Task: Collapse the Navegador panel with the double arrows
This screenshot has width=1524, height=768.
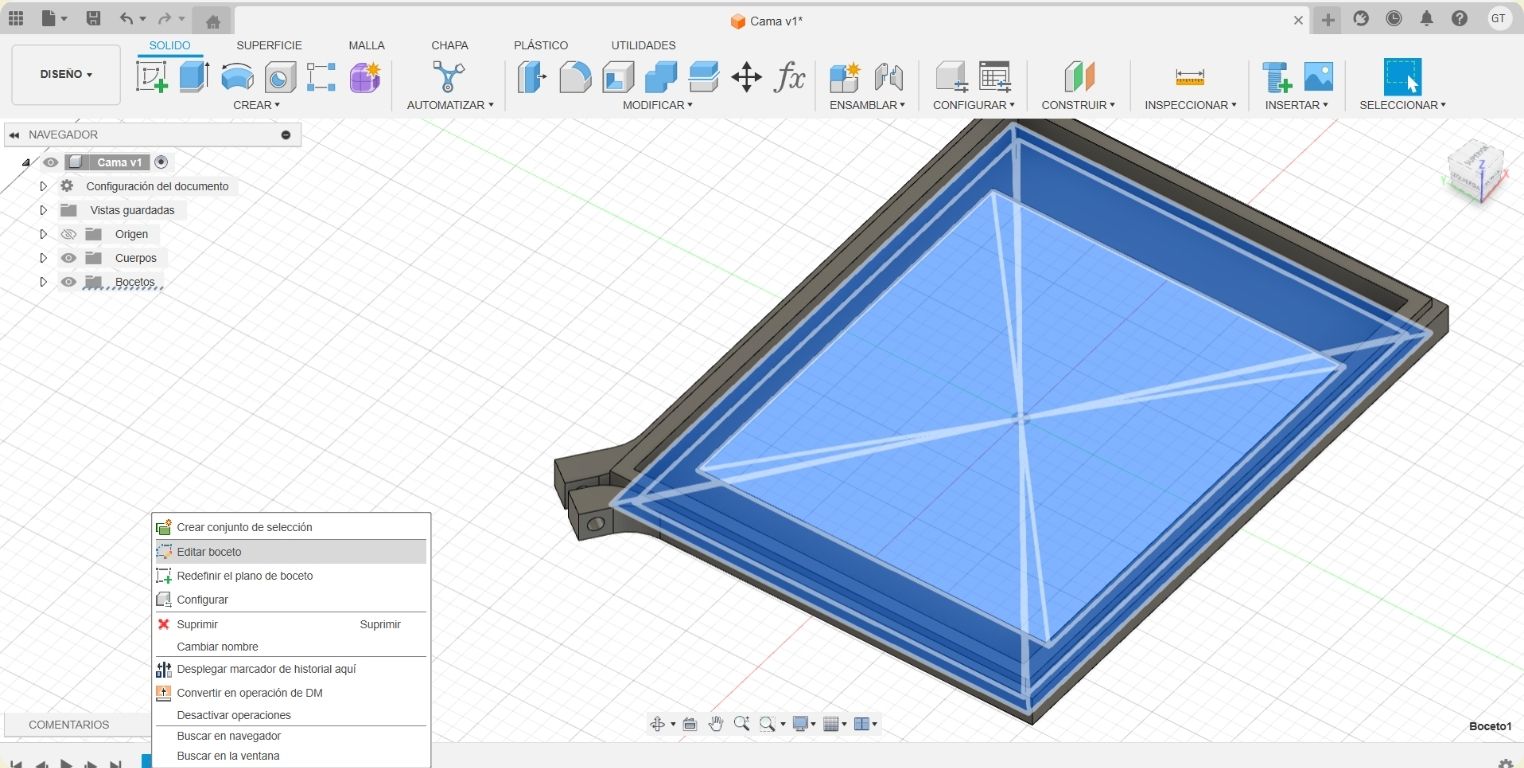Action: tap(14, 135)
